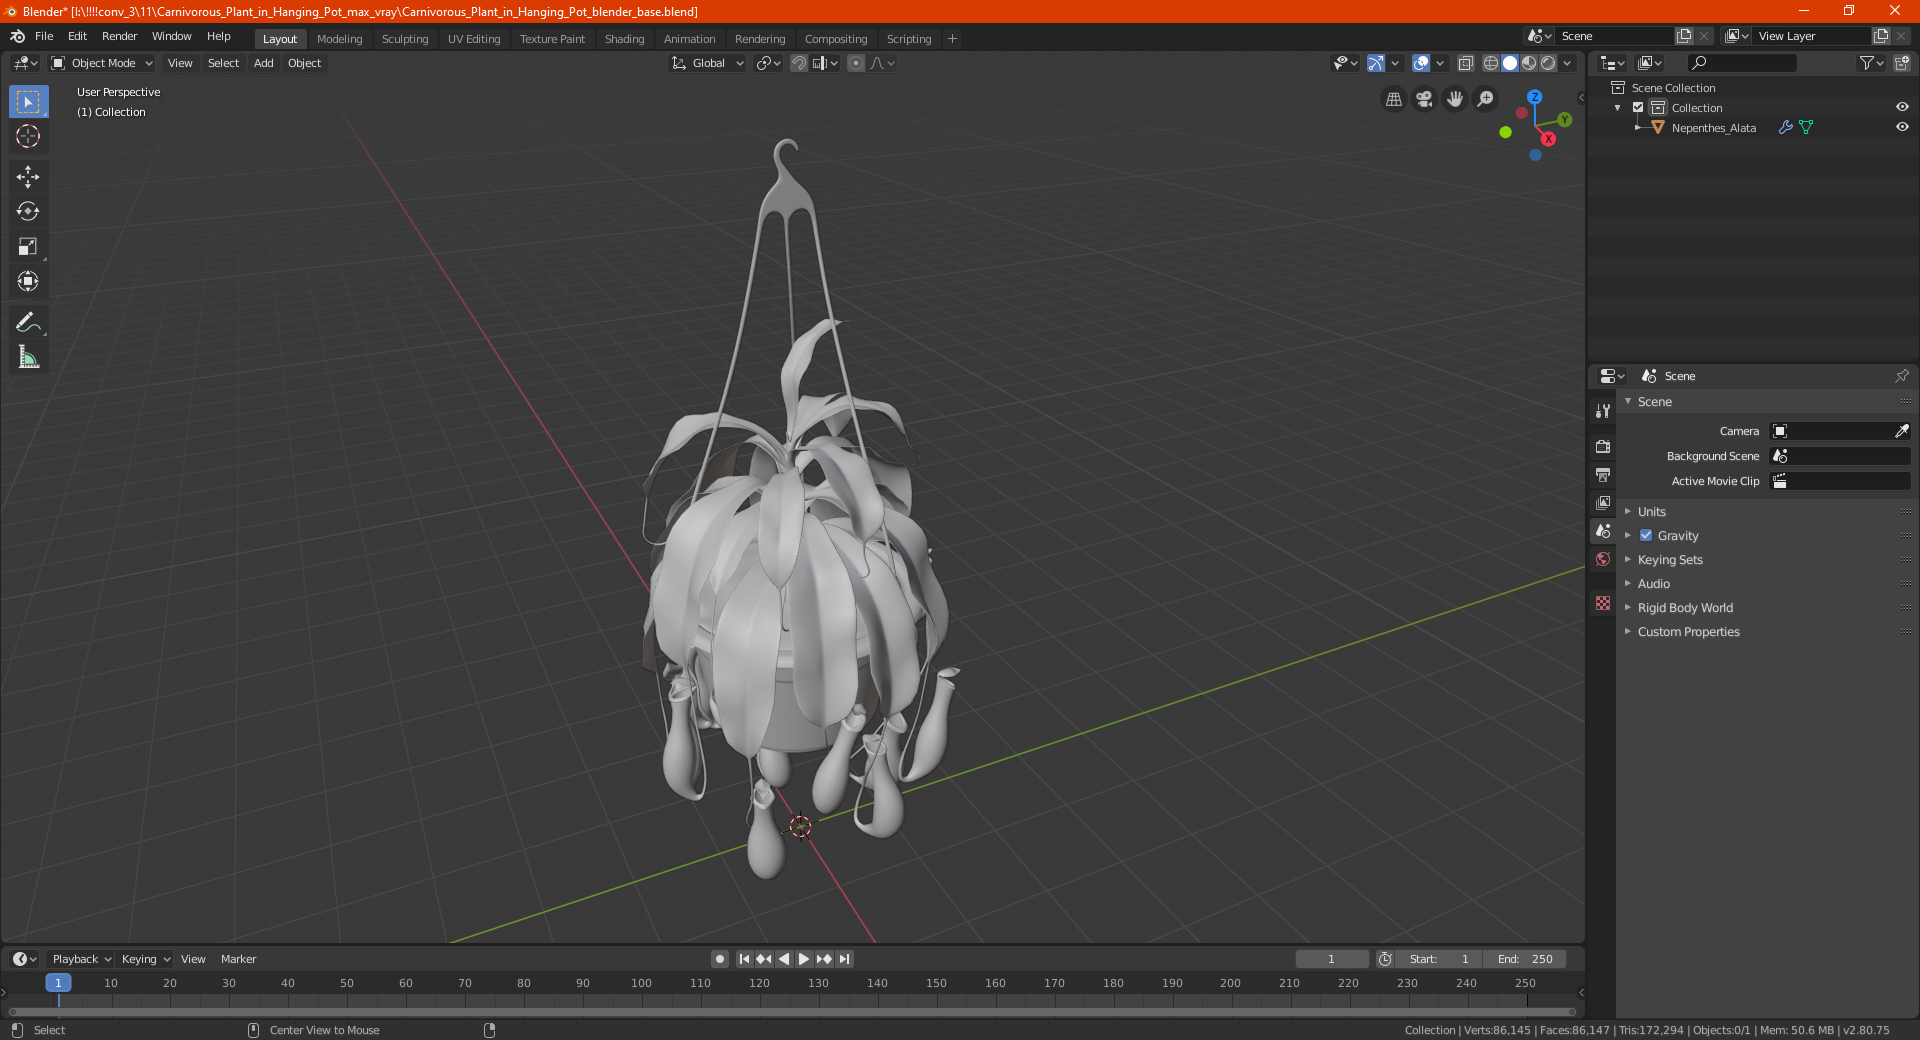Viewport: 1920px width, 1040px height.
Task: Select the Move tool
Action: [28, 177]
